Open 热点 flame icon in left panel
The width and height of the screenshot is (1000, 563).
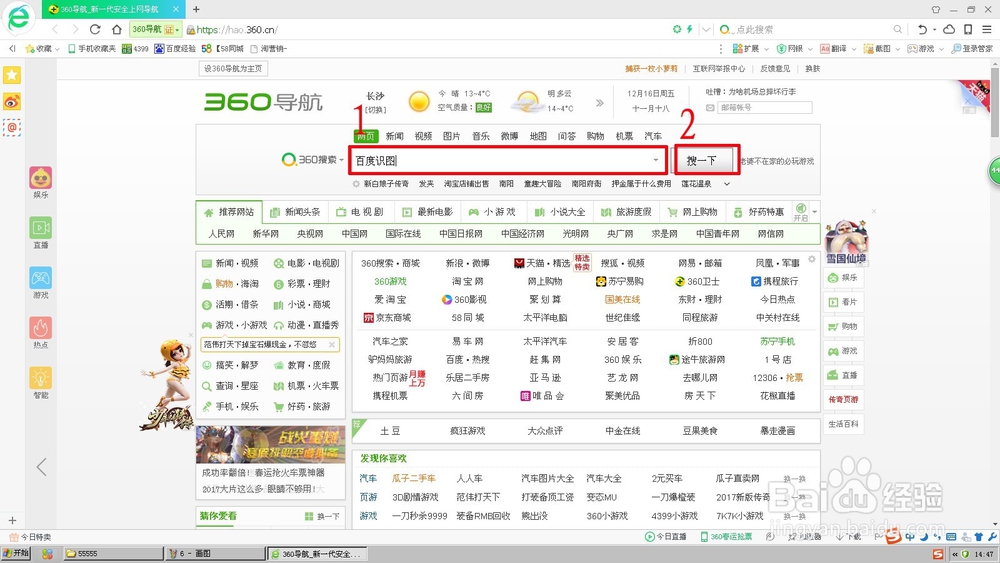pyautogui.click(x=41, y=328)
